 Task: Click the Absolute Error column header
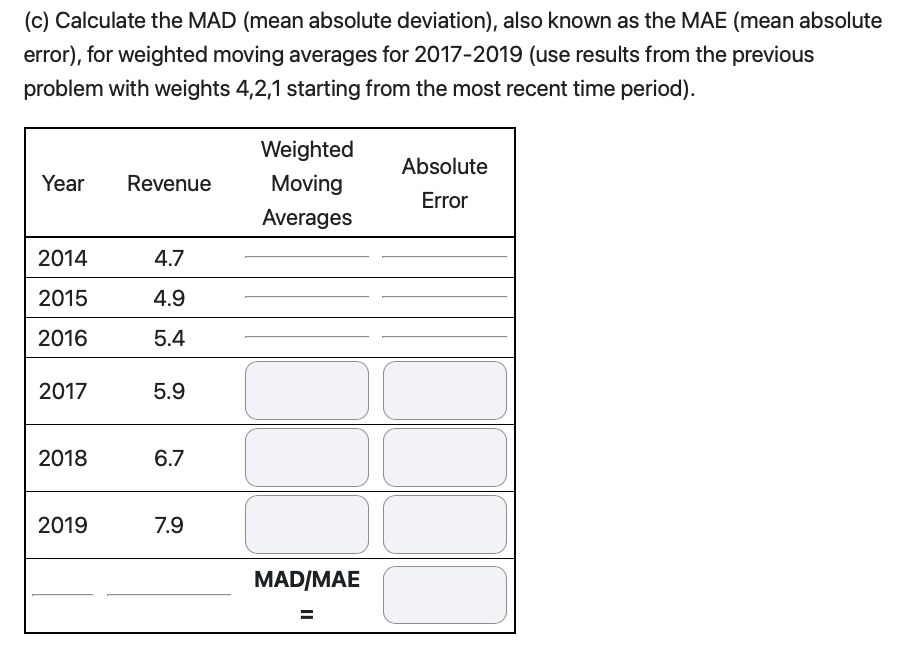pyautogui.click(x=444, y=183)
